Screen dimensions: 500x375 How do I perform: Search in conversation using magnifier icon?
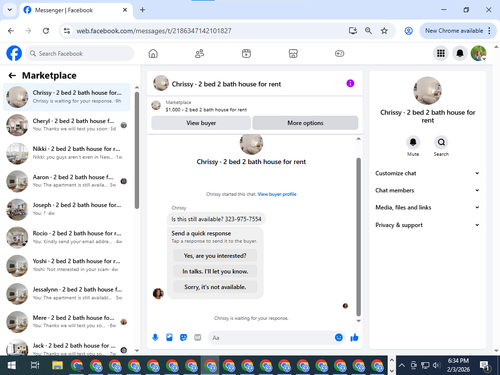coord(441,142)
